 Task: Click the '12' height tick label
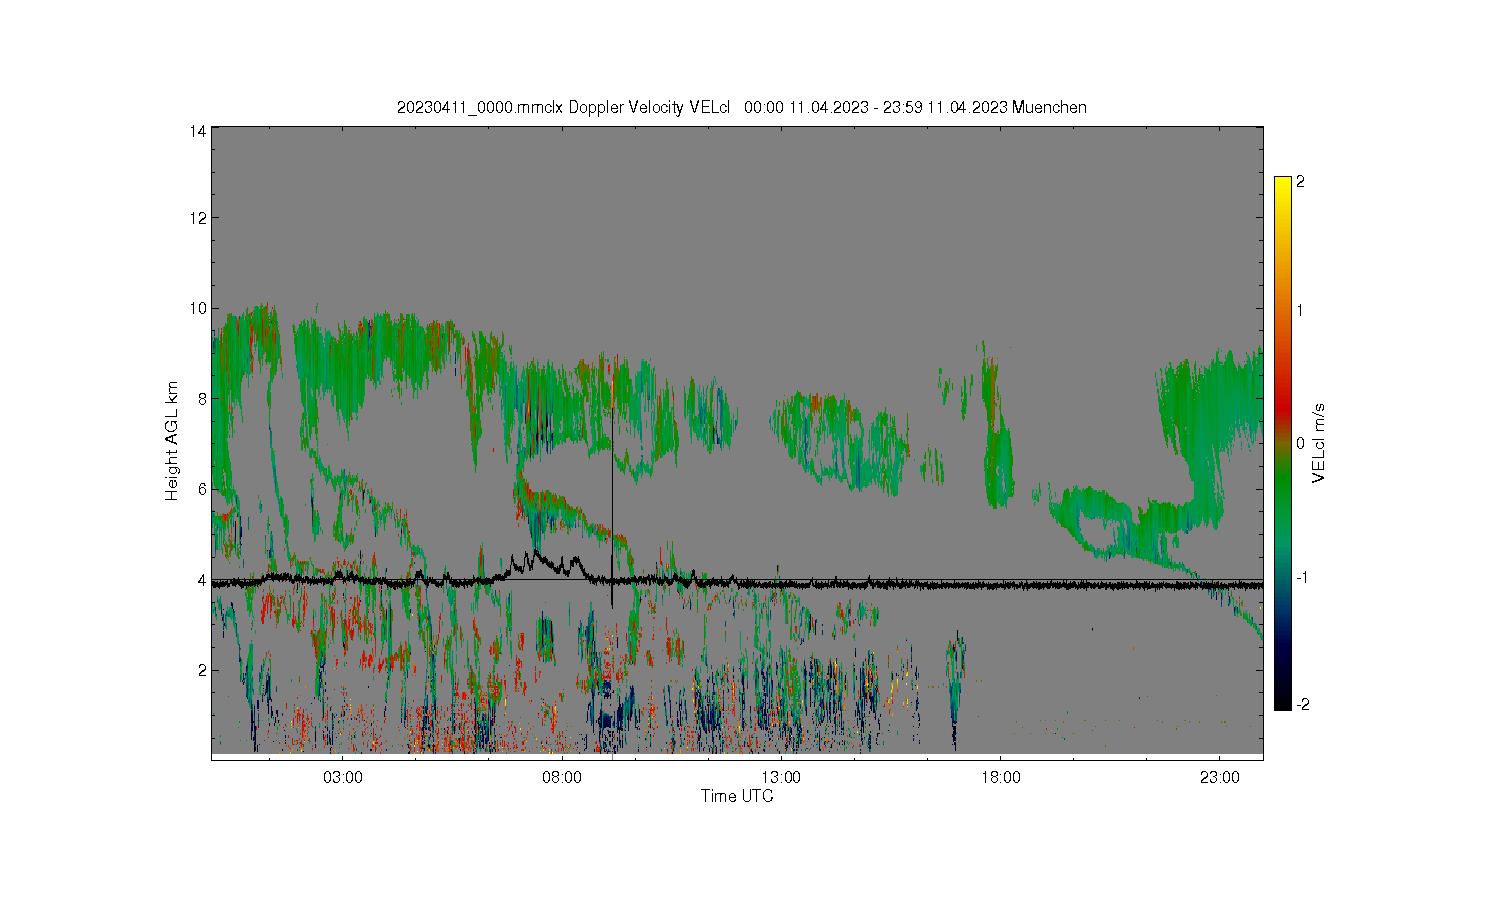pyautogui.click(x=198, y=218)
